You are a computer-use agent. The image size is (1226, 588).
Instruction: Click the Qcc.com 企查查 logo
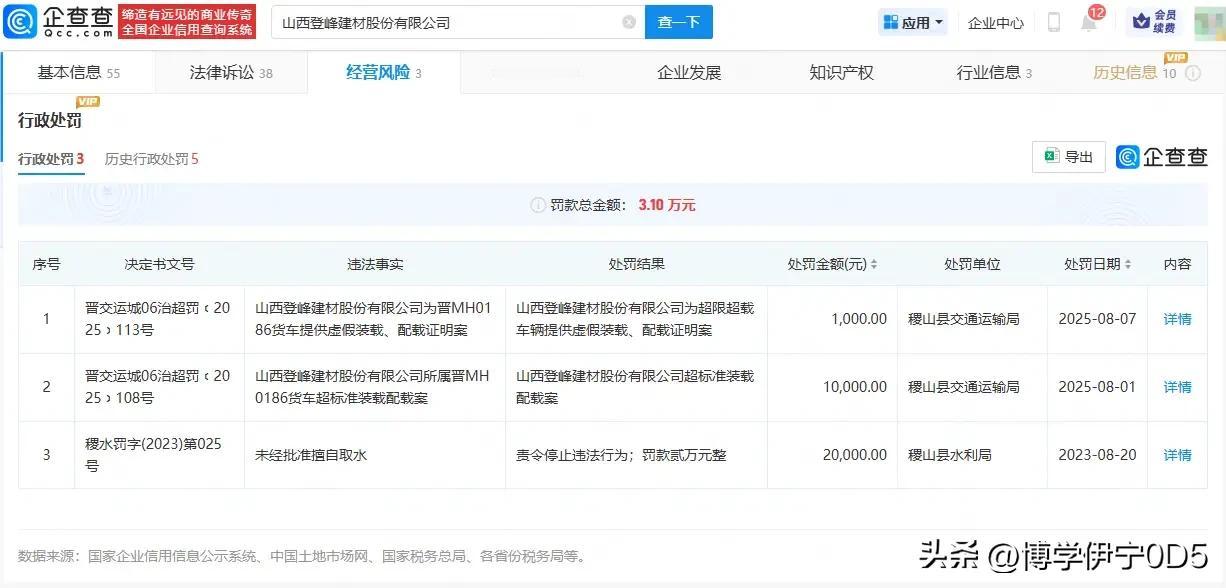(59, 22)
